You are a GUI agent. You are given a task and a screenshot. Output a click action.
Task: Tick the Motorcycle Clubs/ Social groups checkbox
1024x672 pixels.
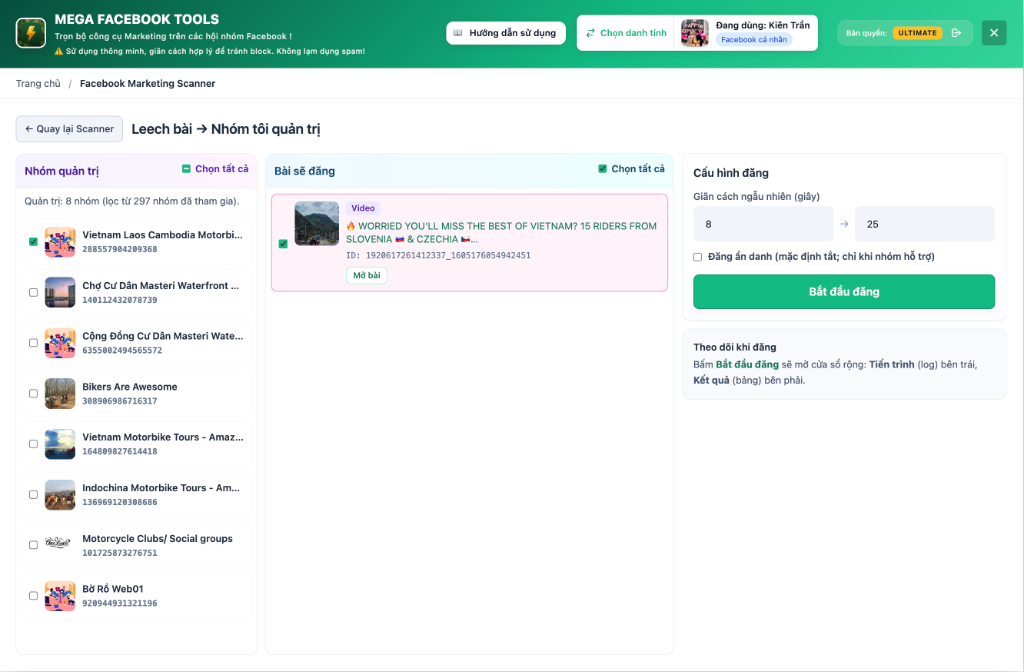[x=33, y=545]
